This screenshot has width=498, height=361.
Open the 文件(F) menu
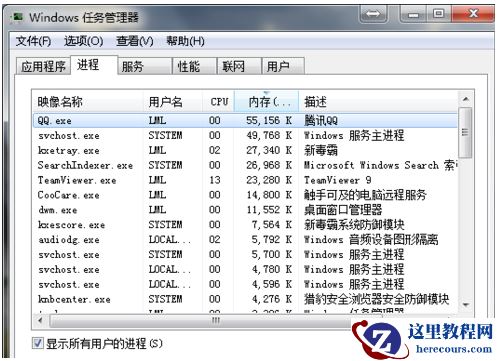coord(33,41)
